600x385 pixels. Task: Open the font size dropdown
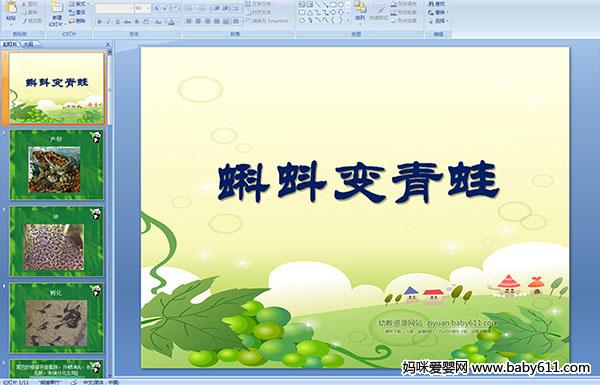pyautogui.click(x=148, y=8)
